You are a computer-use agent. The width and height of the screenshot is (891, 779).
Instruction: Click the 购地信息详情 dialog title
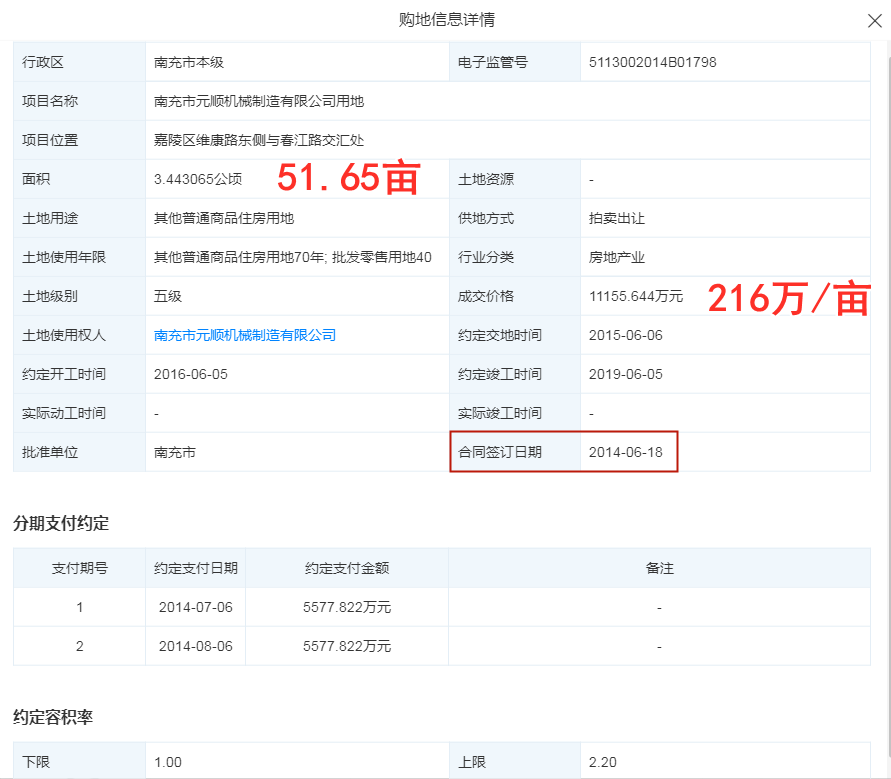[446, 20]
